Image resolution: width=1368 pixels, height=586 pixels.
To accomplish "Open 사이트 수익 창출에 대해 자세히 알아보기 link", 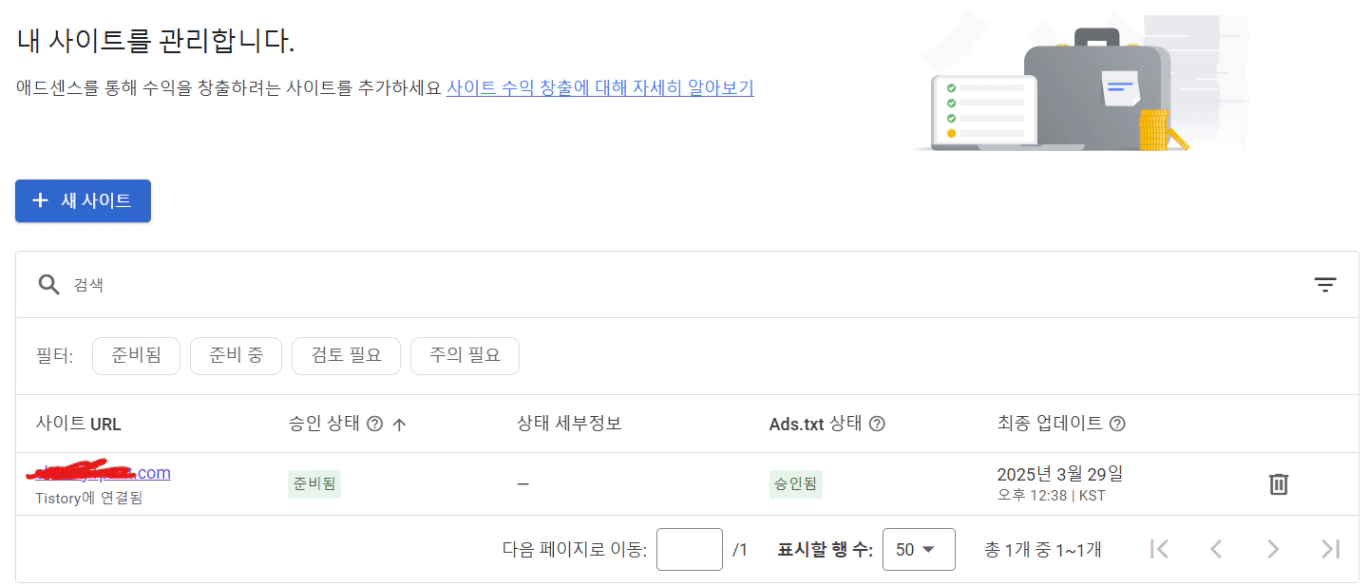I will pyautogui.click(x=600, y=88).
